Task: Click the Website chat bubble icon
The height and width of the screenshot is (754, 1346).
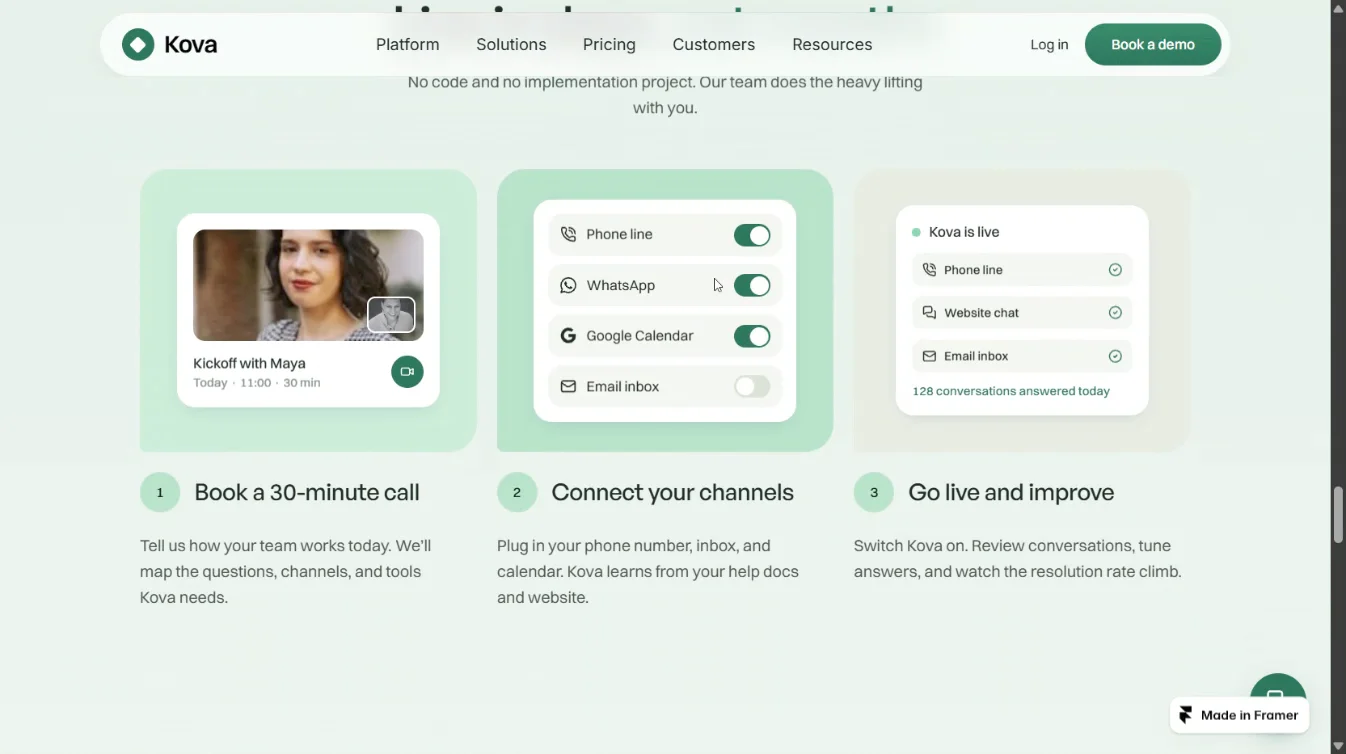Action: coord(929,313)
